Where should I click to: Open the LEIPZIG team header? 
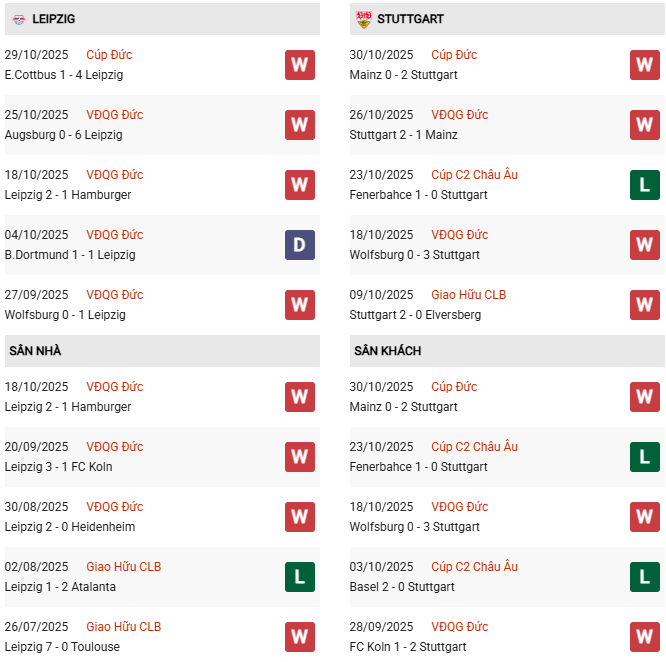[x=54, y=19]
